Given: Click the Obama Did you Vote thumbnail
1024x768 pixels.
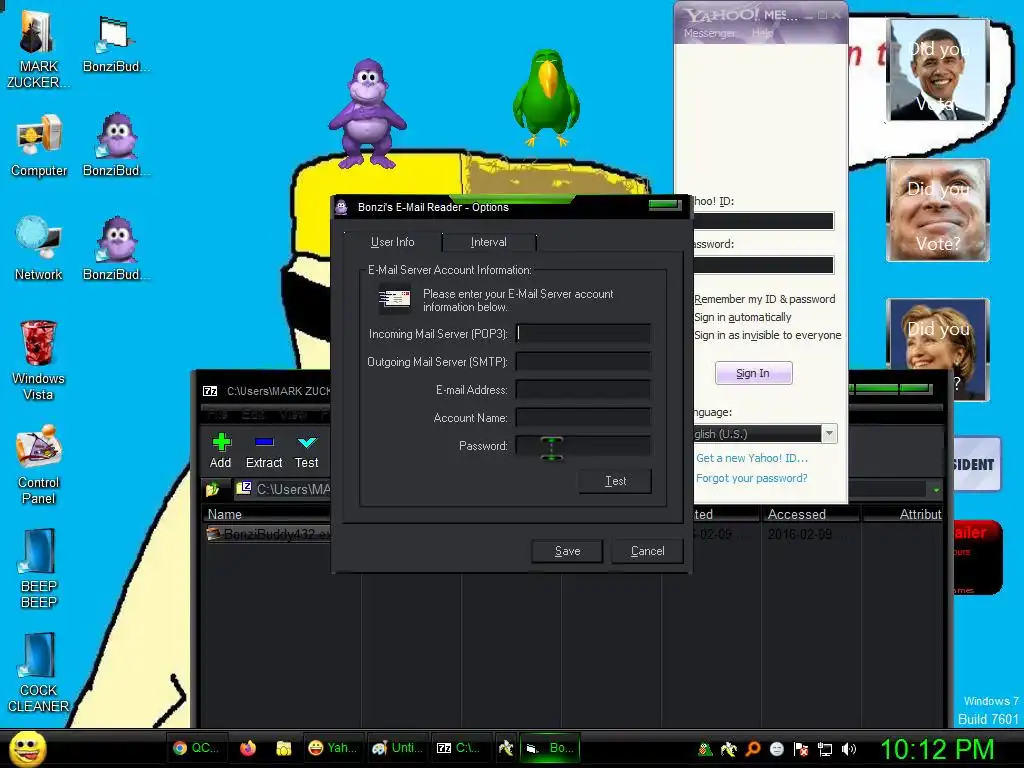Looking at the screenshot, I should [x=938, y=71].
